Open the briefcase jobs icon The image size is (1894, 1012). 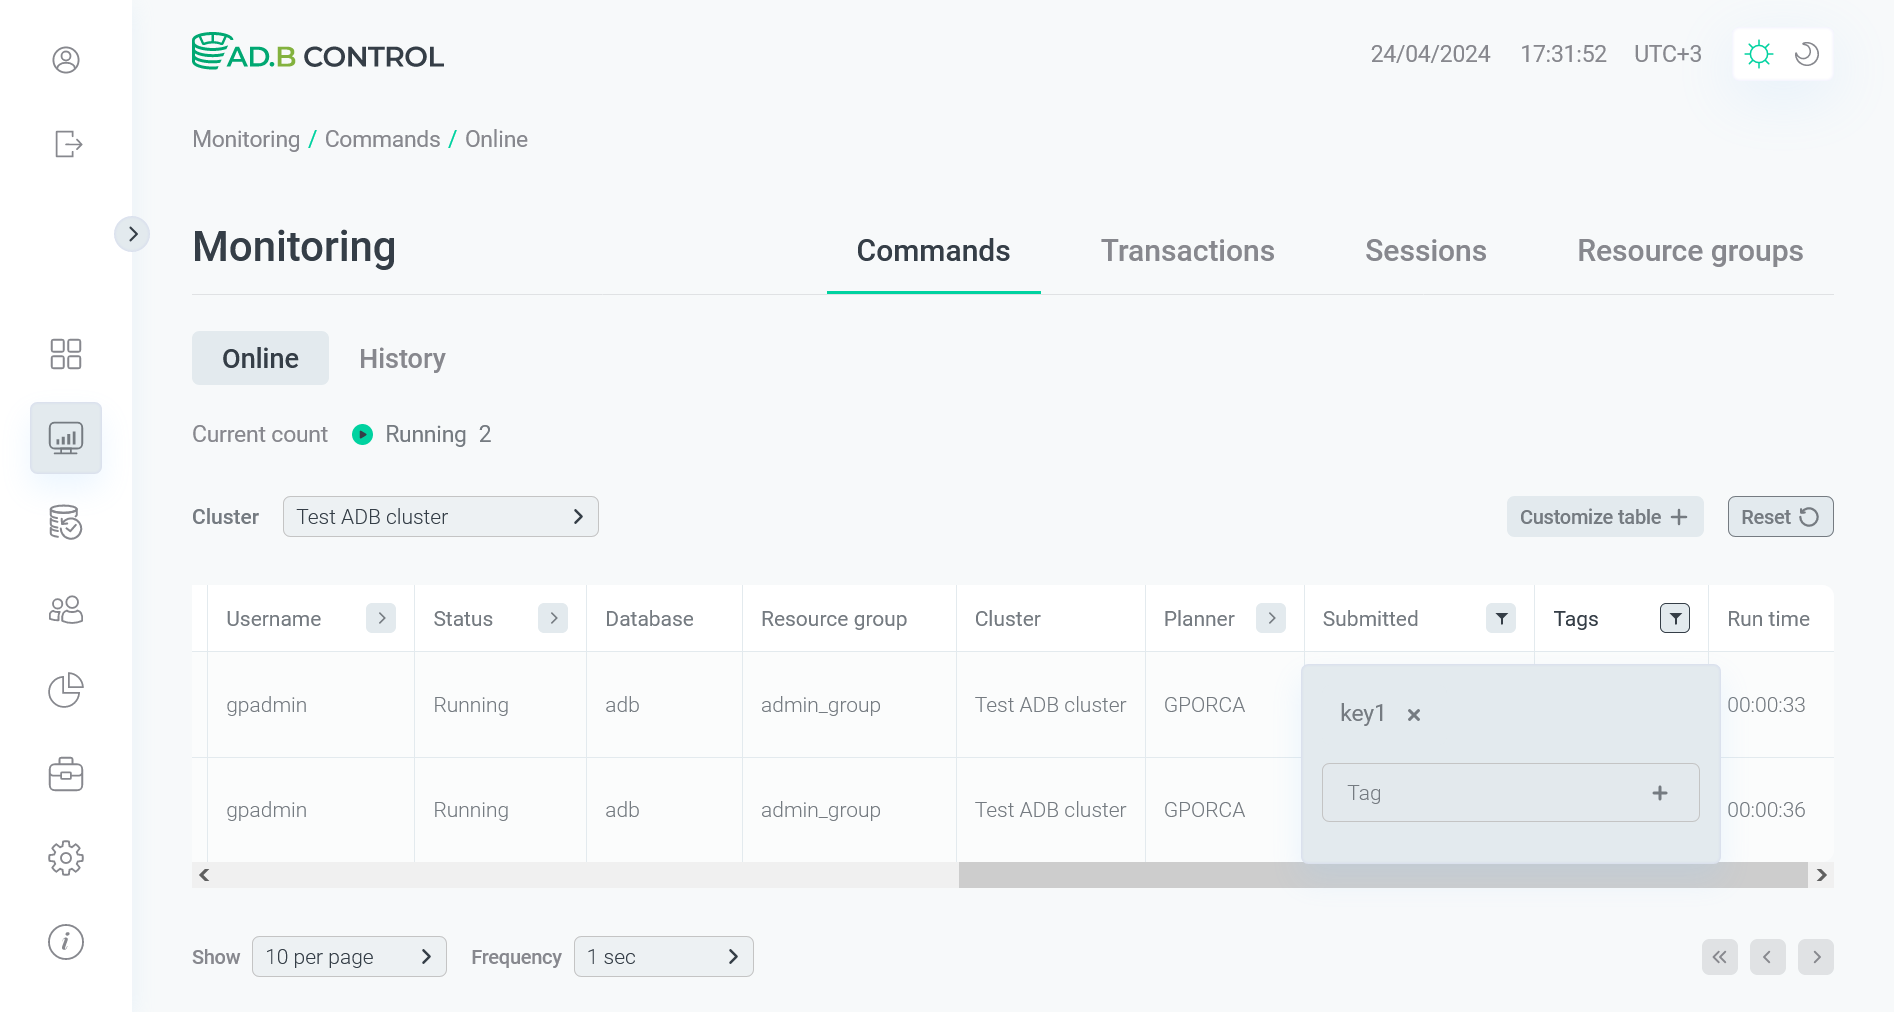coord(66,774)
